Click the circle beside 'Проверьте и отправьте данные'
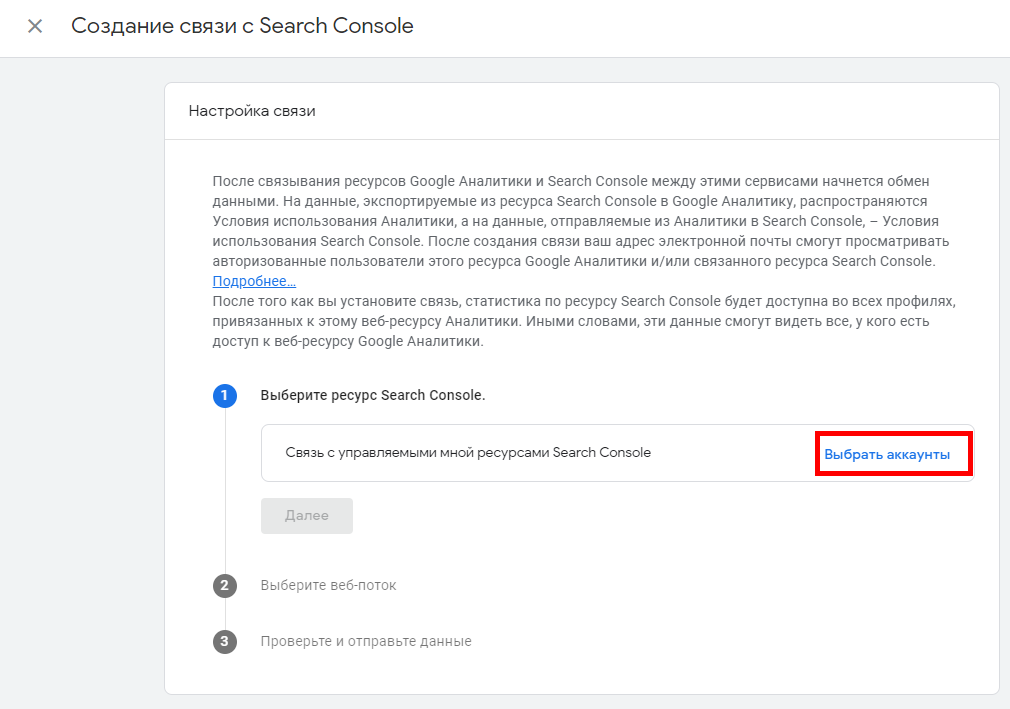The width and height of the screenshot is (1010, 709). click(225, 641)
